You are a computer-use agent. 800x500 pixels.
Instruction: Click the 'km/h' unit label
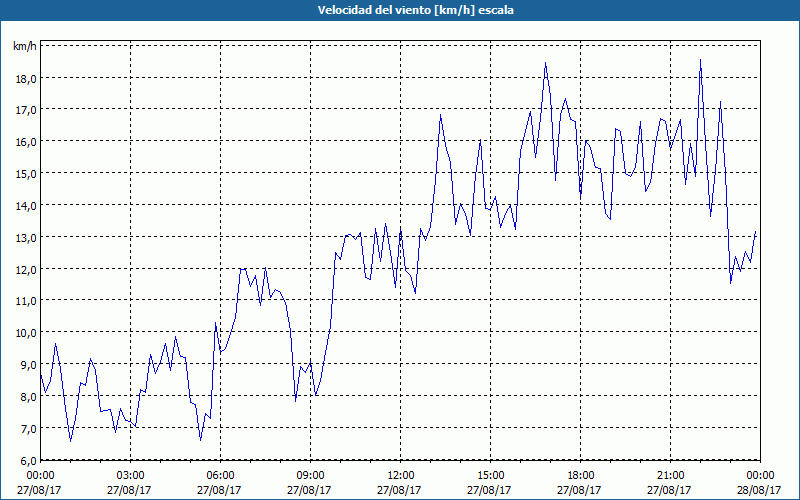[x=24, y=46]
